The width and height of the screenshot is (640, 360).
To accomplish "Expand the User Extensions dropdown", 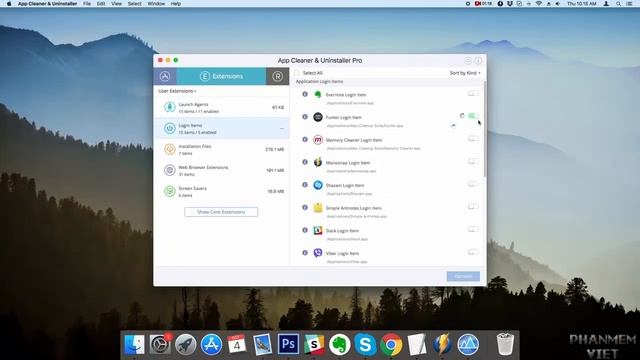I will click(x=177, y=91).
